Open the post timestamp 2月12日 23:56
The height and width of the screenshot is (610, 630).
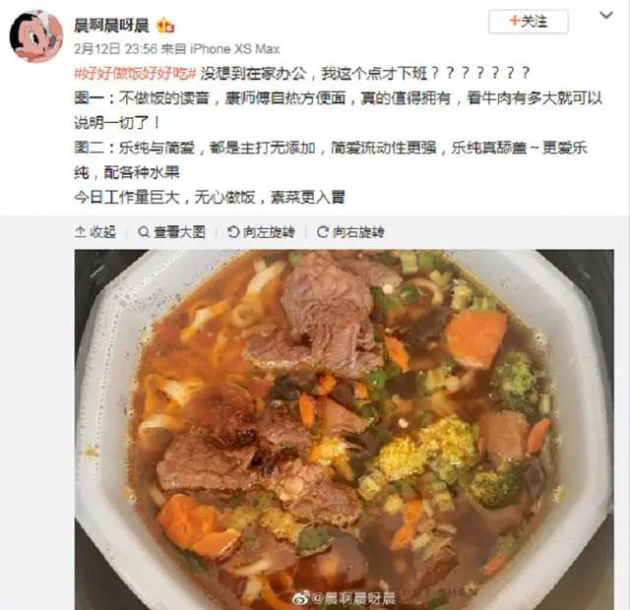tap(115, 49)
